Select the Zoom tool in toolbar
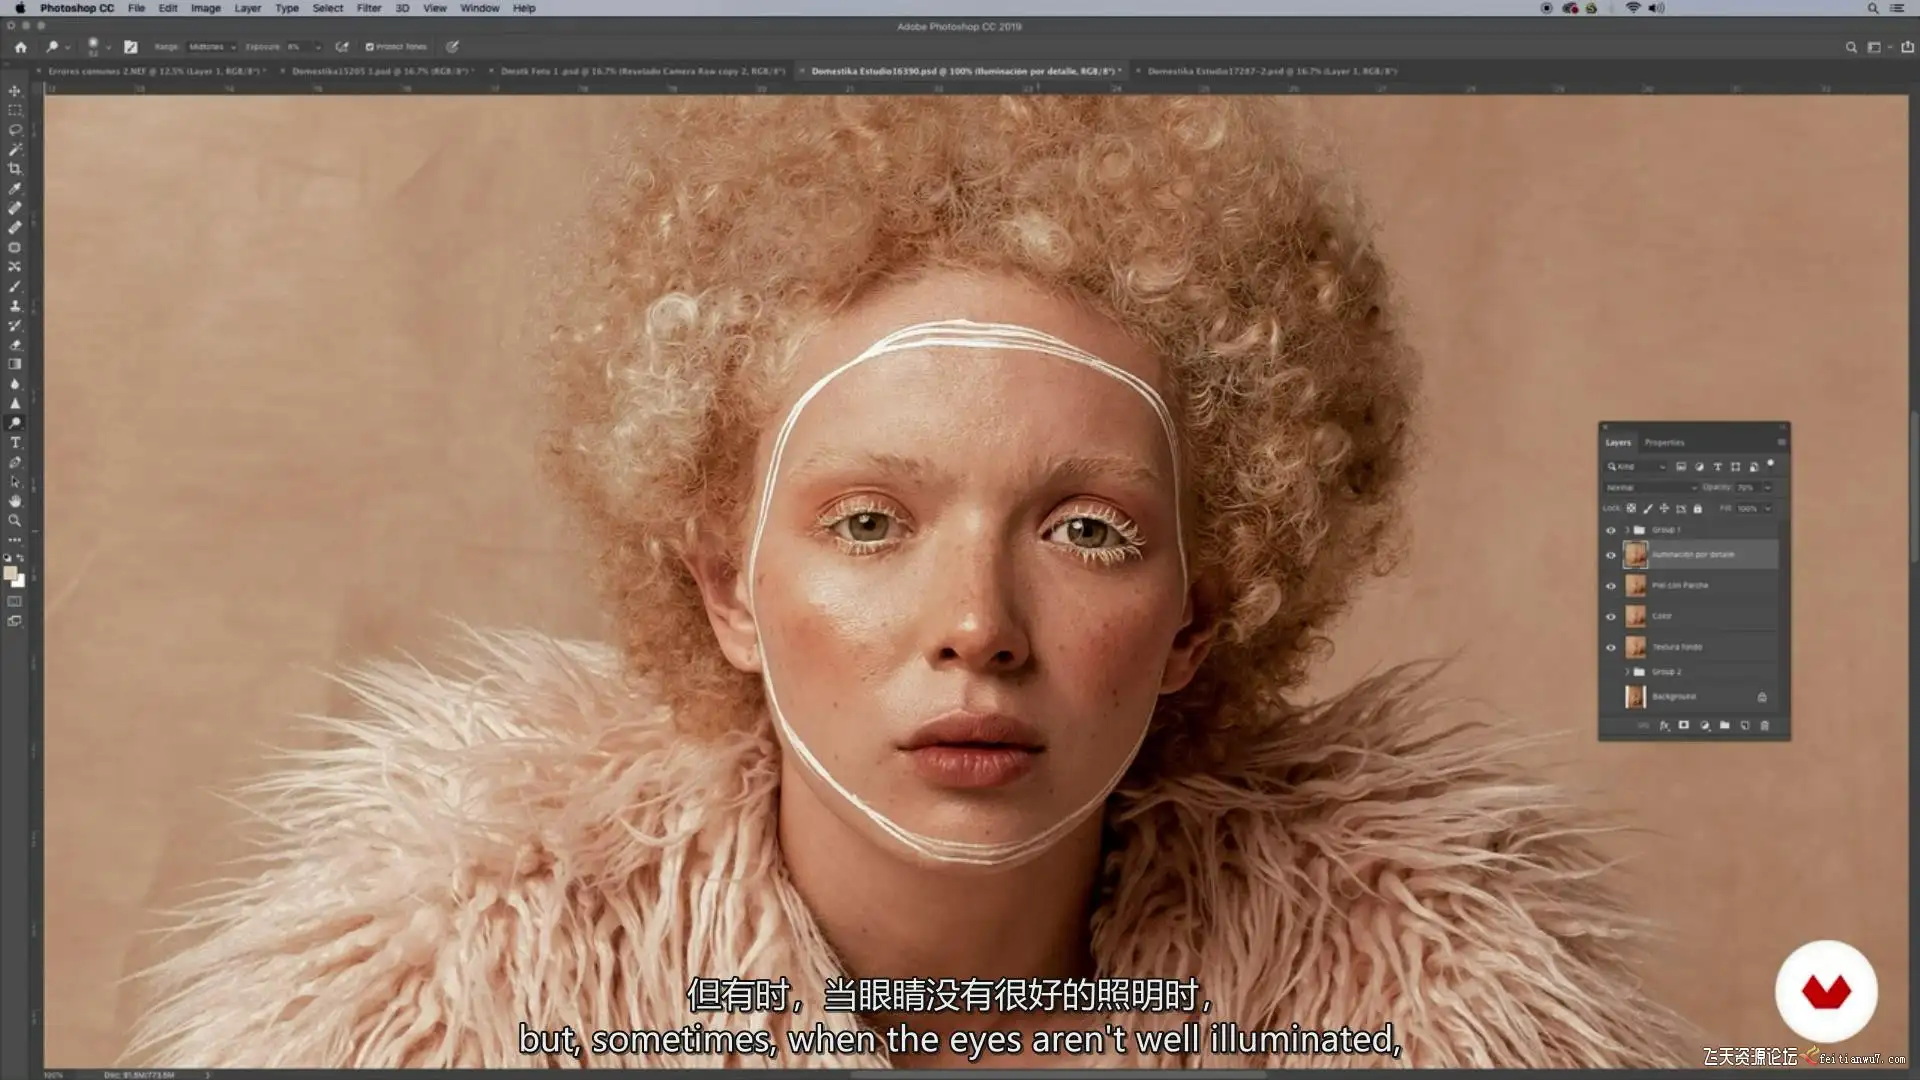Image resolution: width=1920 pixels, height=1080 pixels. (15, 521)
